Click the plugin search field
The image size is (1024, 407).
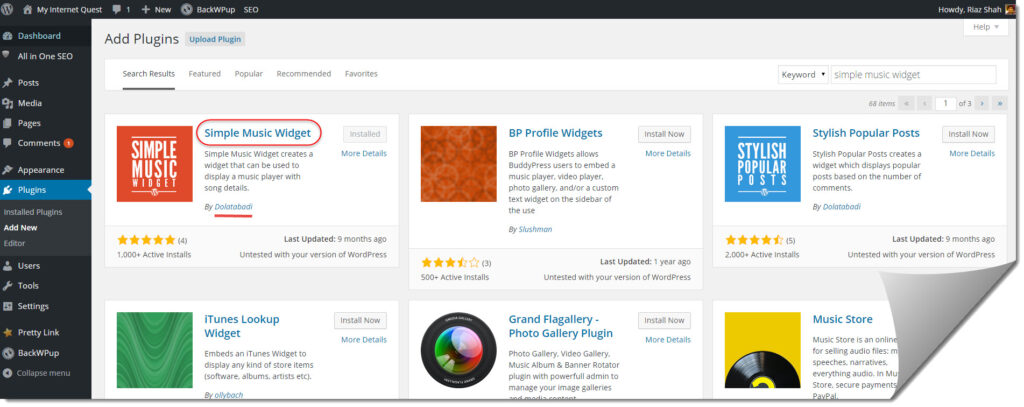coord(914,74)
